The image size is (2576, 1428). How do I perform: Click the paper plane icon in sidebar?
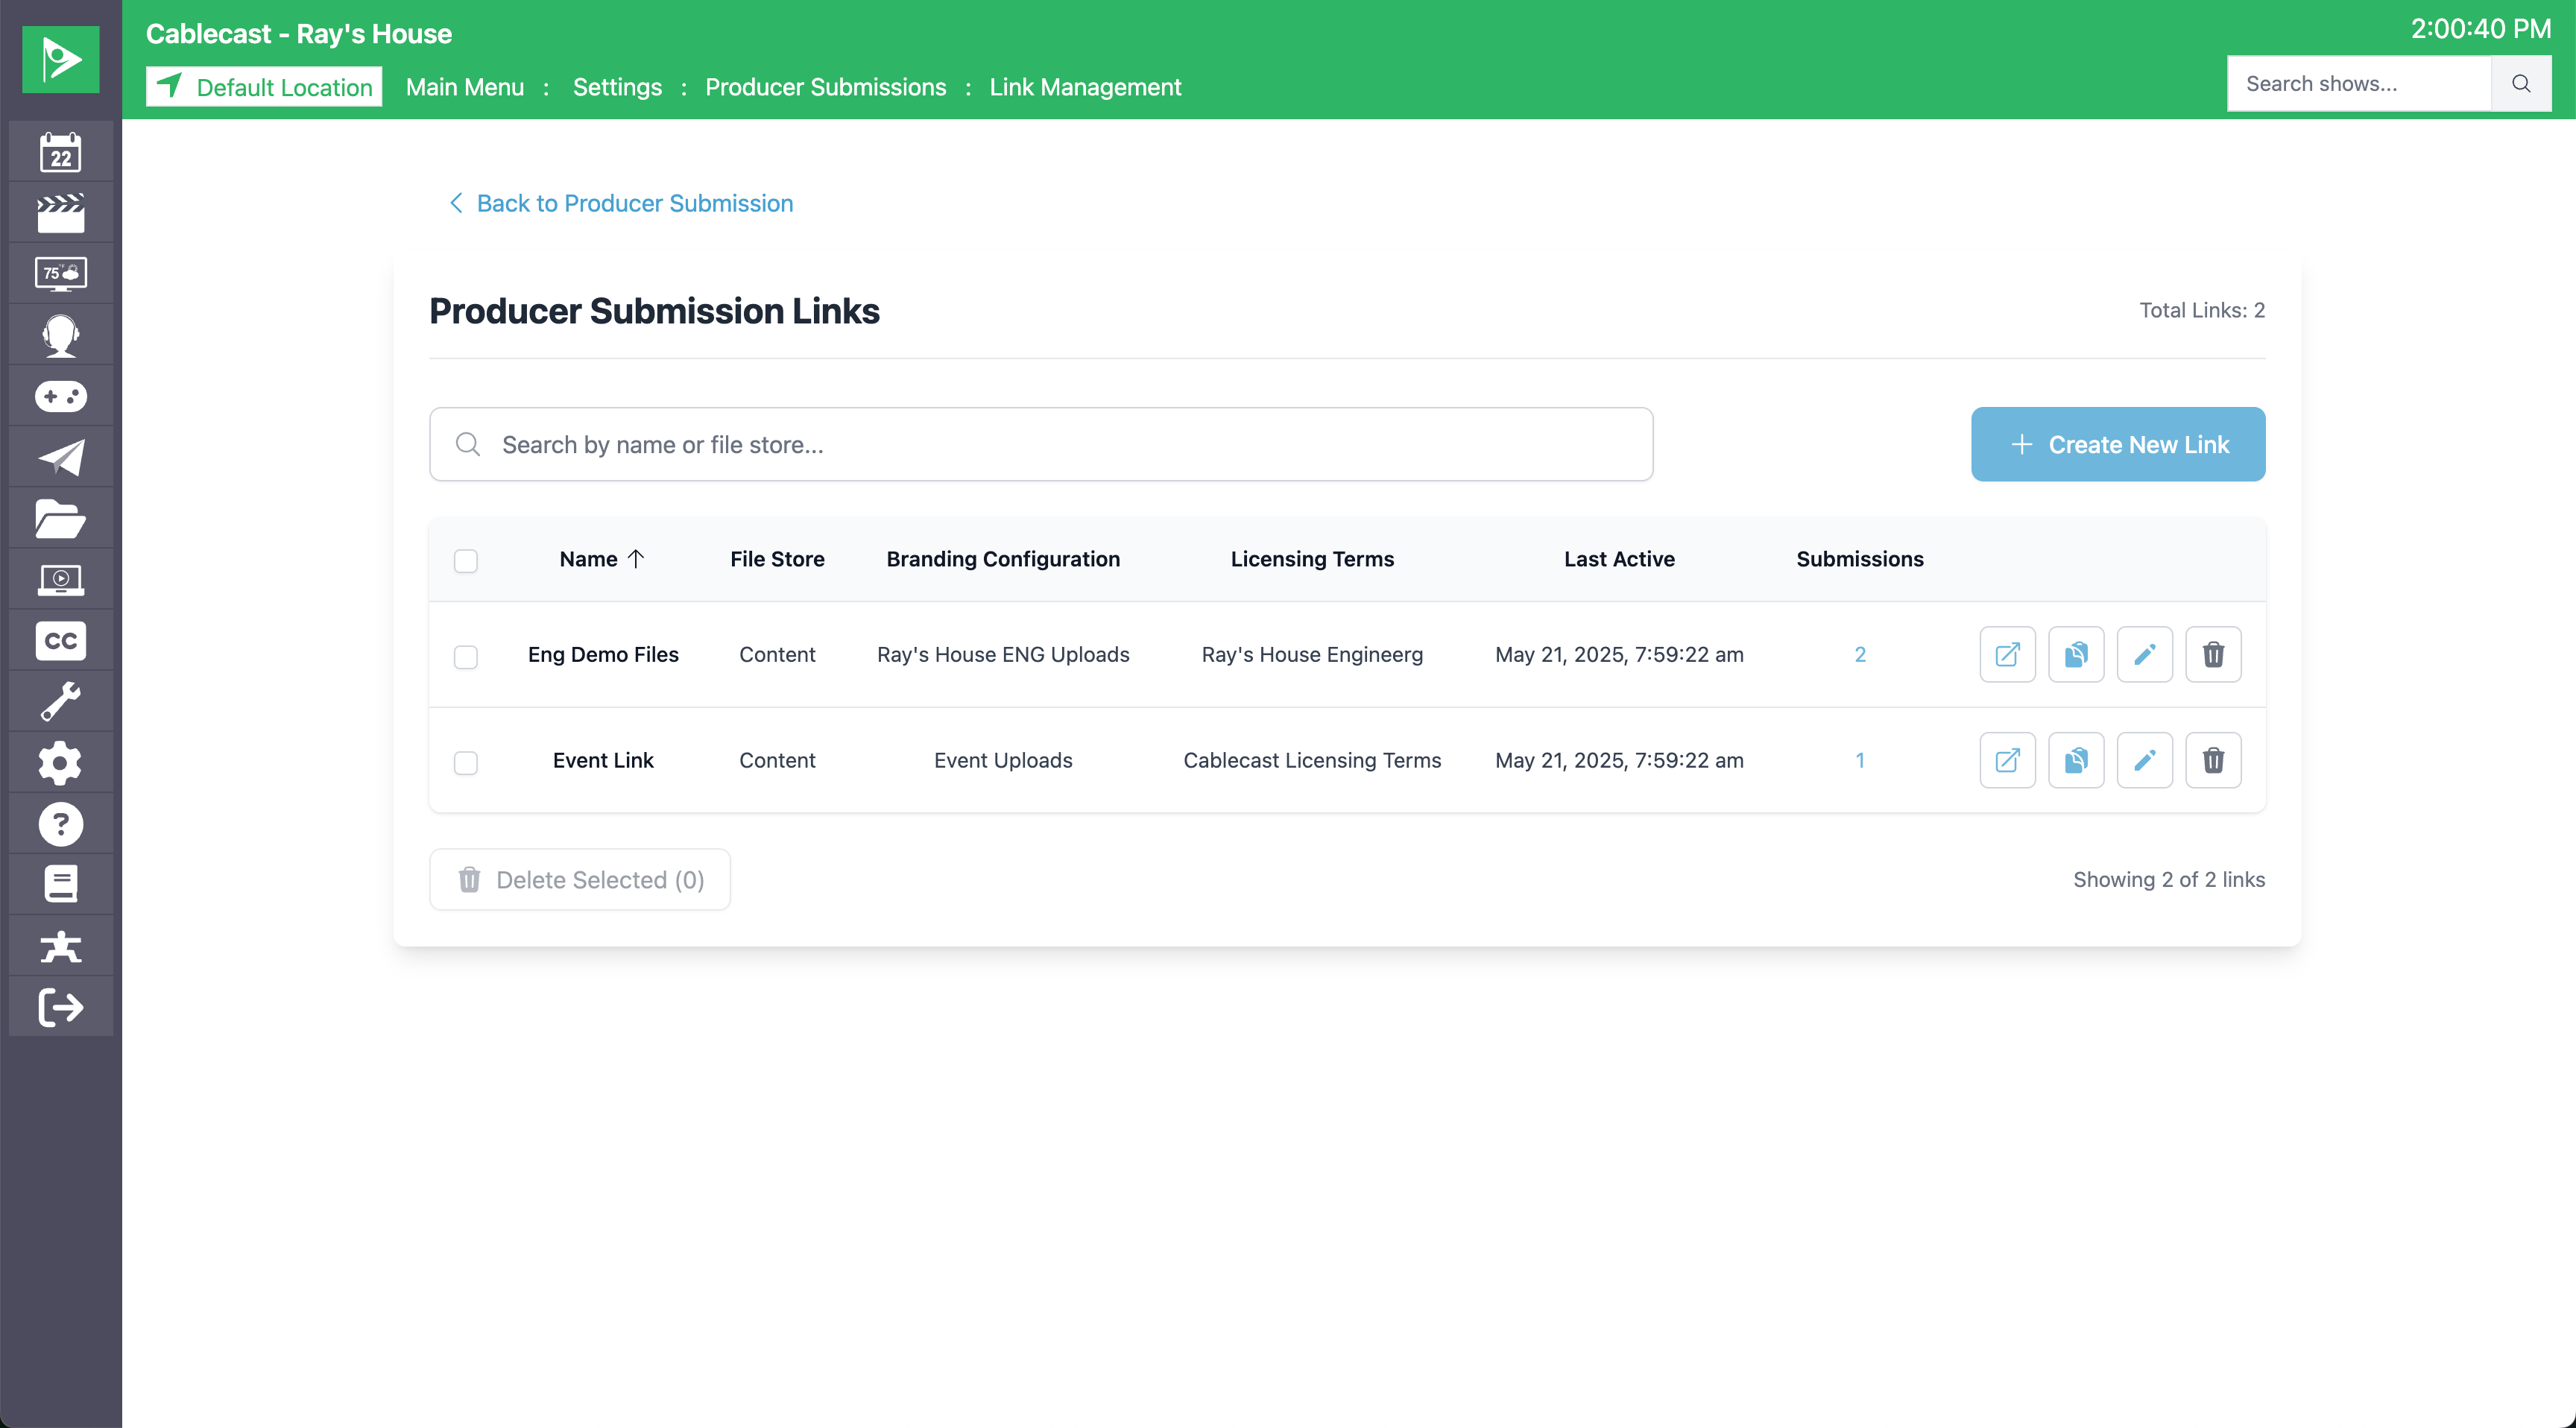[x=60, y=458]
